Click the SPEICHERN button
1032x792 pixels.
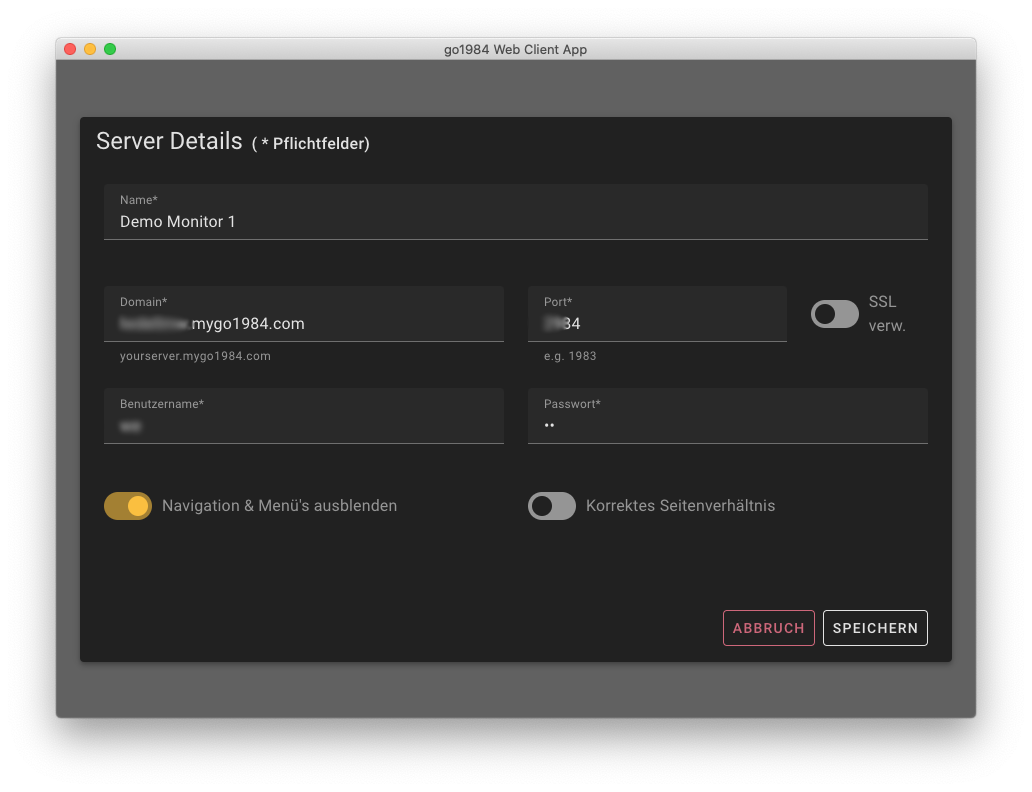pos(875,628)
